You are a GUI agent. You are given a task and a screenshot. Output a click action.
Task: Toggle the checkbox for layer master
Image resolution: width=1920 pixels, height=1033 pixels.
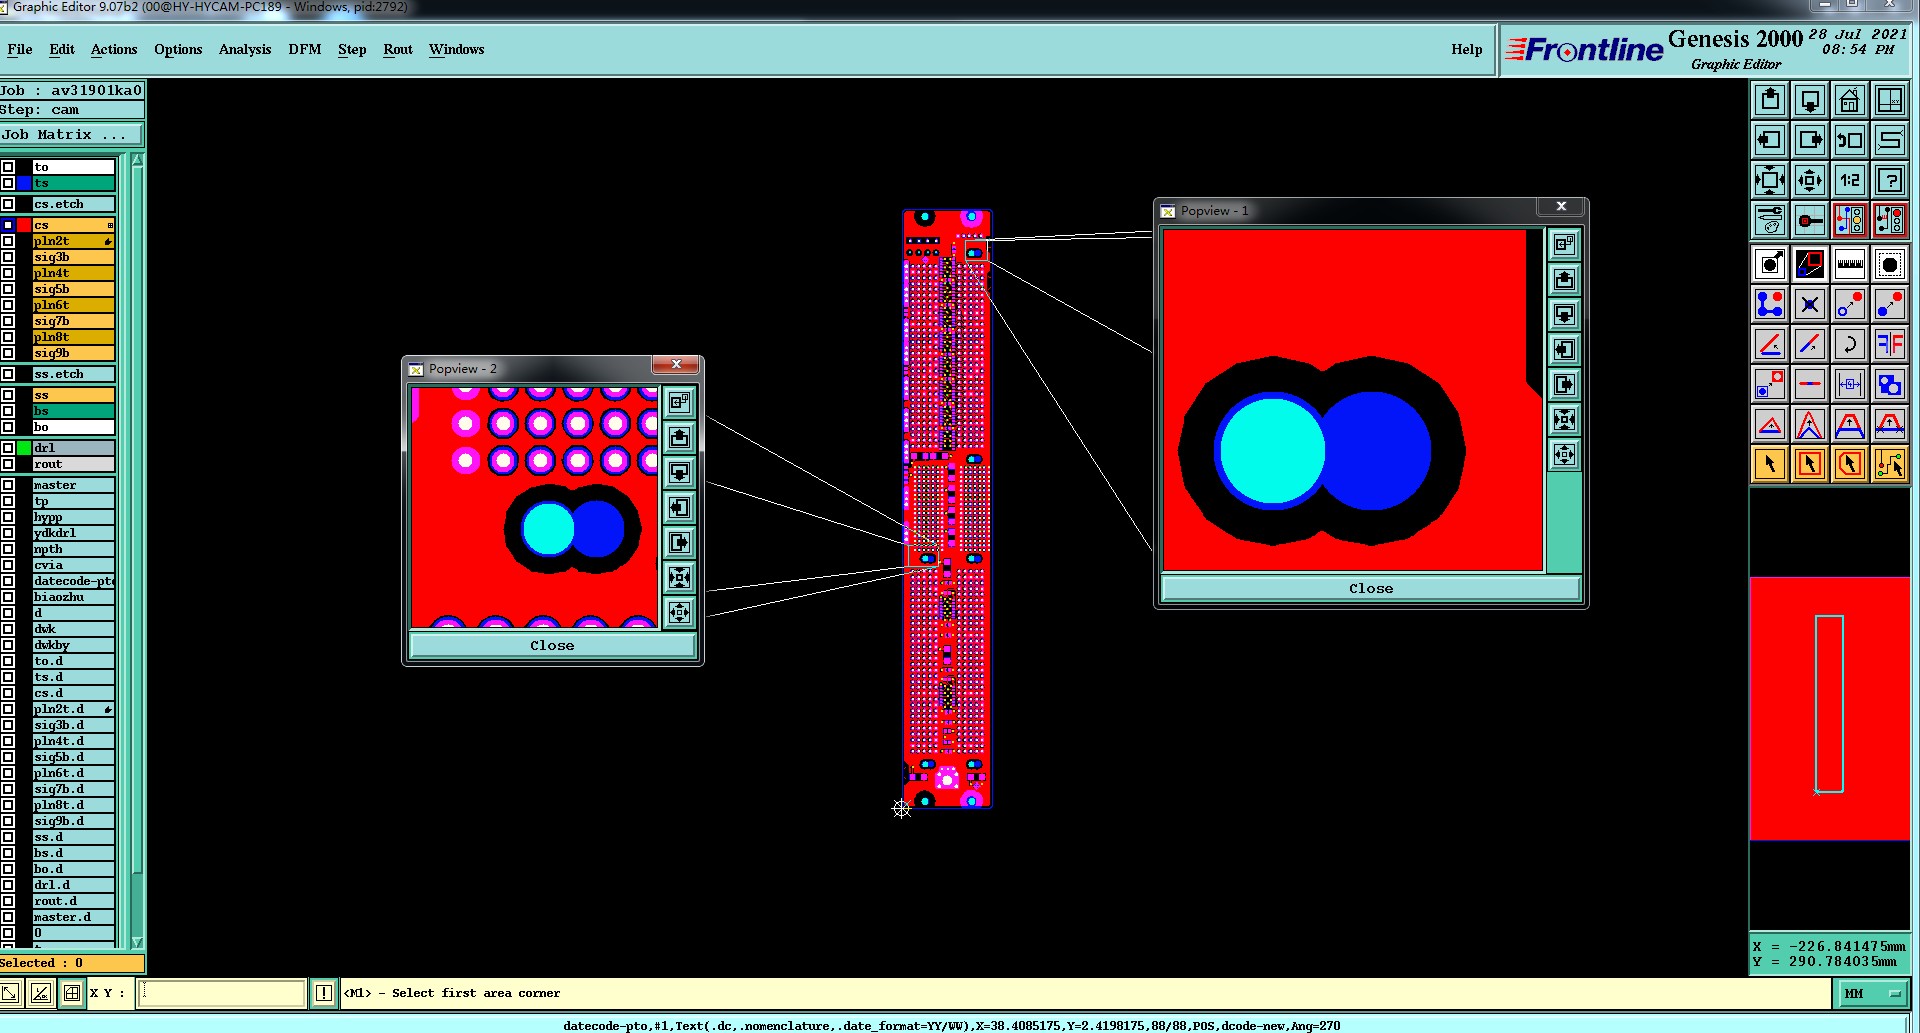(x=8, y=485)
